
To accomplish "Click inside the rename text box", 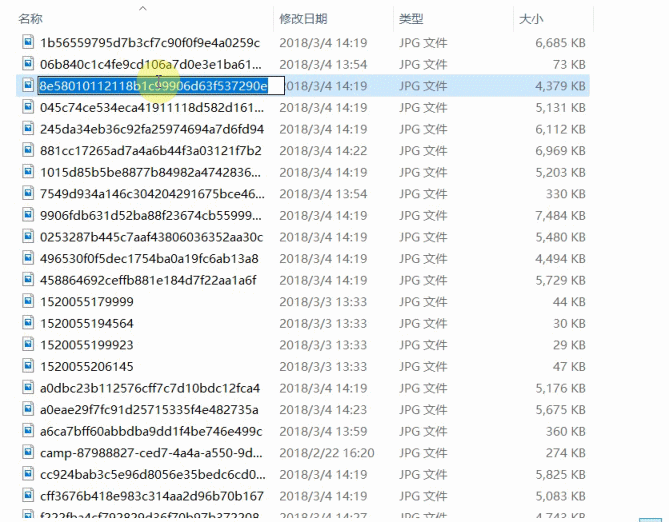I will 161,86.
